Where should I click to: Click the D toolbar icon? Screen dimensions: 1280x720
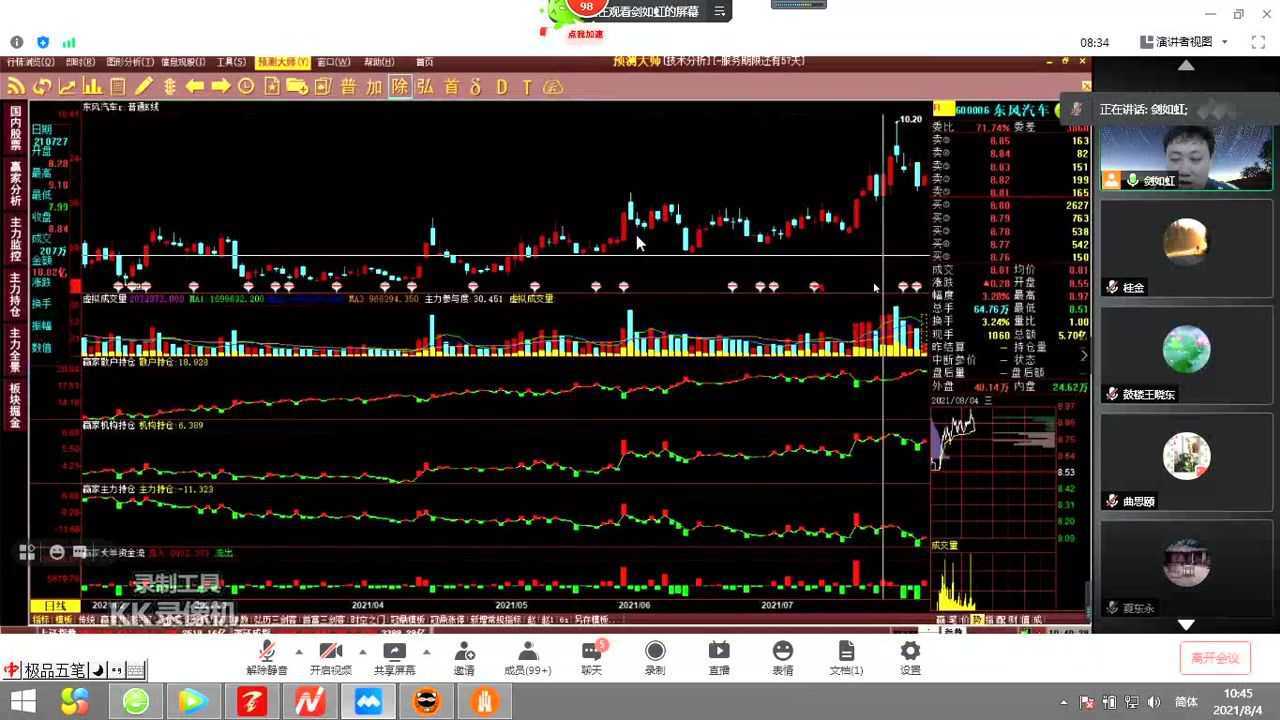click(501, 87)
